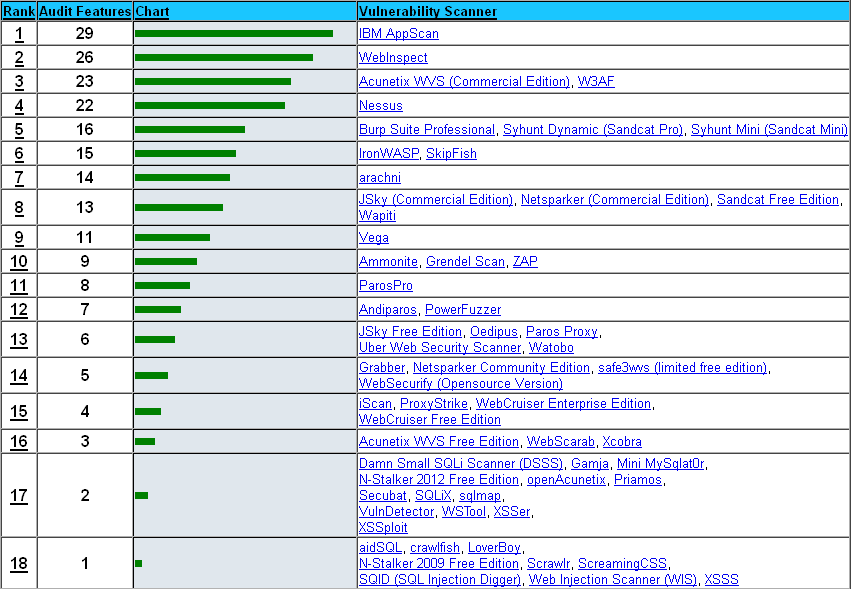
Task: Open the Watobo link
Action: click(x=551, y=347)
